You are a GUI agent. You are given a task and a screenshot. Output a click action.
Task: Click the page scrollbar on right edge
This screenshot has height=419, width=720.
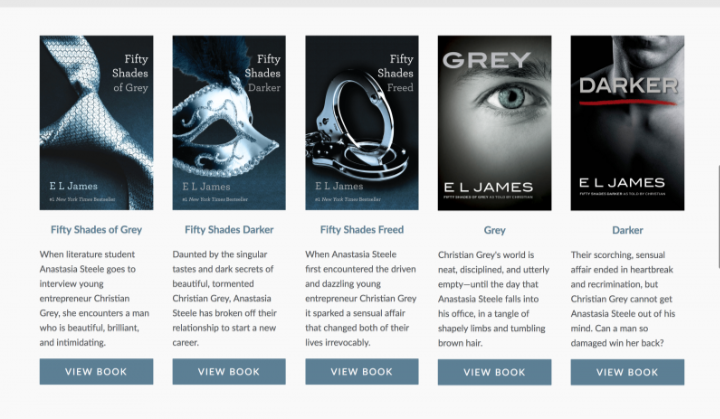(x=719, y=217)
